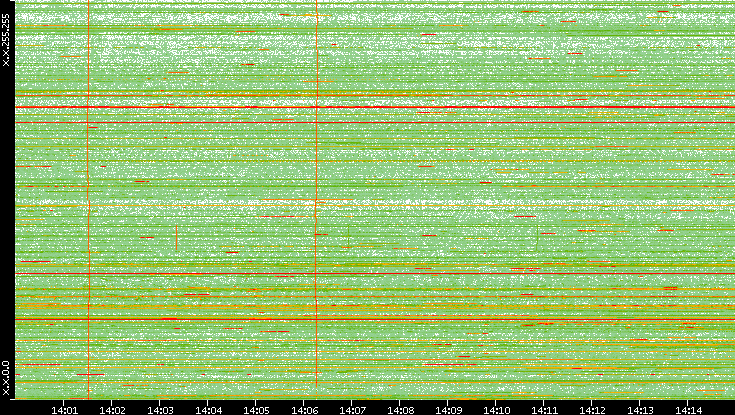735x415 pixels.
Task: Click the 14:11 time axis label
Action: tap(544, 410)
